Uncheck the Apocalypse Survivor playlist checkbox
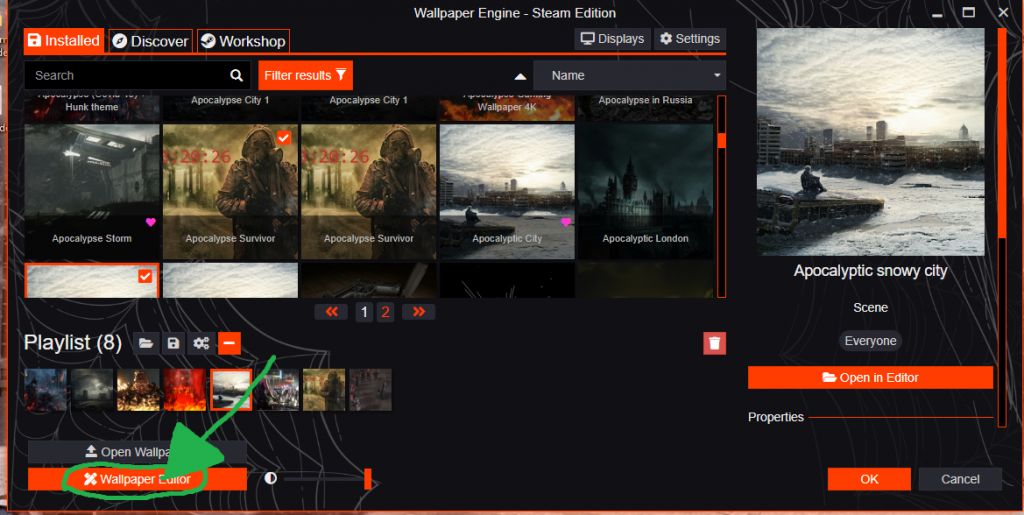This screenshot has width=1024, height=515. [283, 138]
